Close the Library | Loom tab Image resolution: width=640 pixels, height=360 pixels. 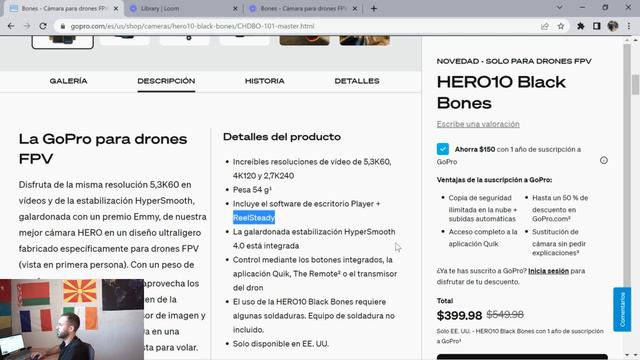(235, 9)
